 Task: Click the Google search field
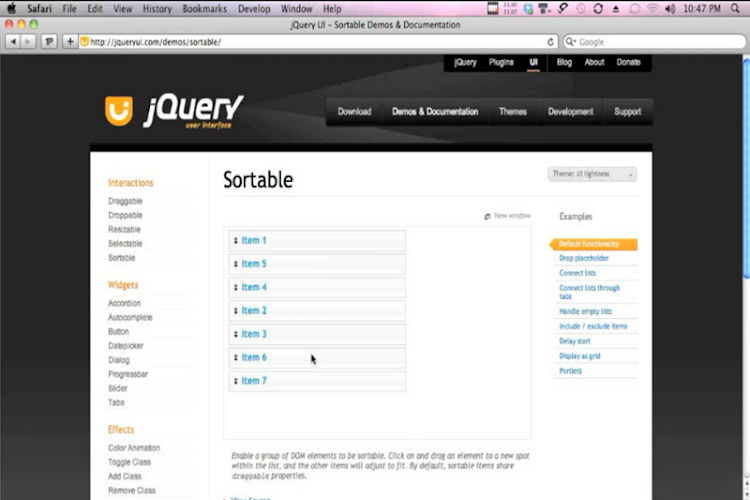[x=654, y=42]
